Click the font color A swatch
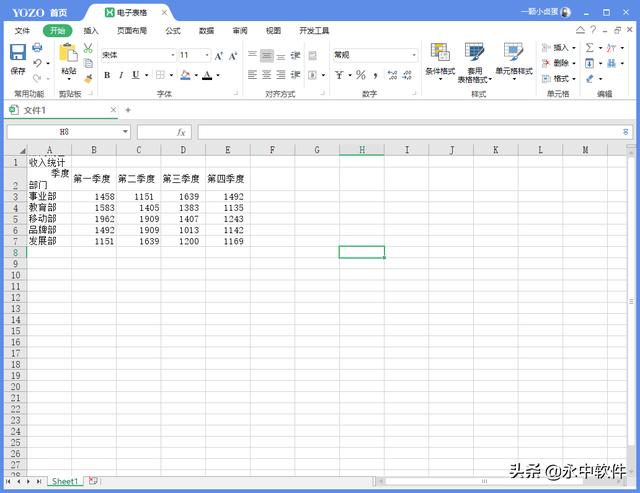 pyautogui.click(x=206, y=75)
